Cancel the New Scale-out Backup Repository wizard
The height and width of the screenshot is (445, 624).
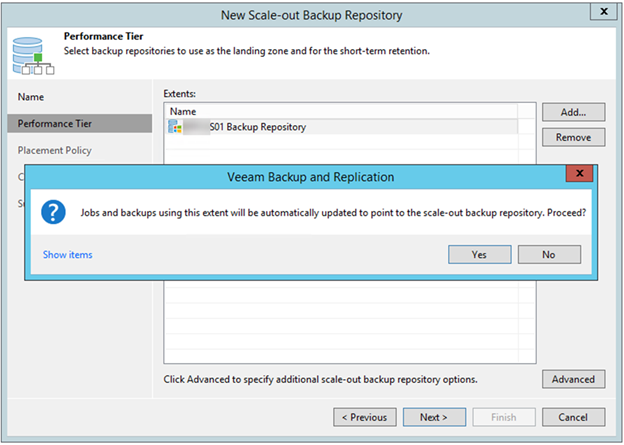[x=573, y=417]
